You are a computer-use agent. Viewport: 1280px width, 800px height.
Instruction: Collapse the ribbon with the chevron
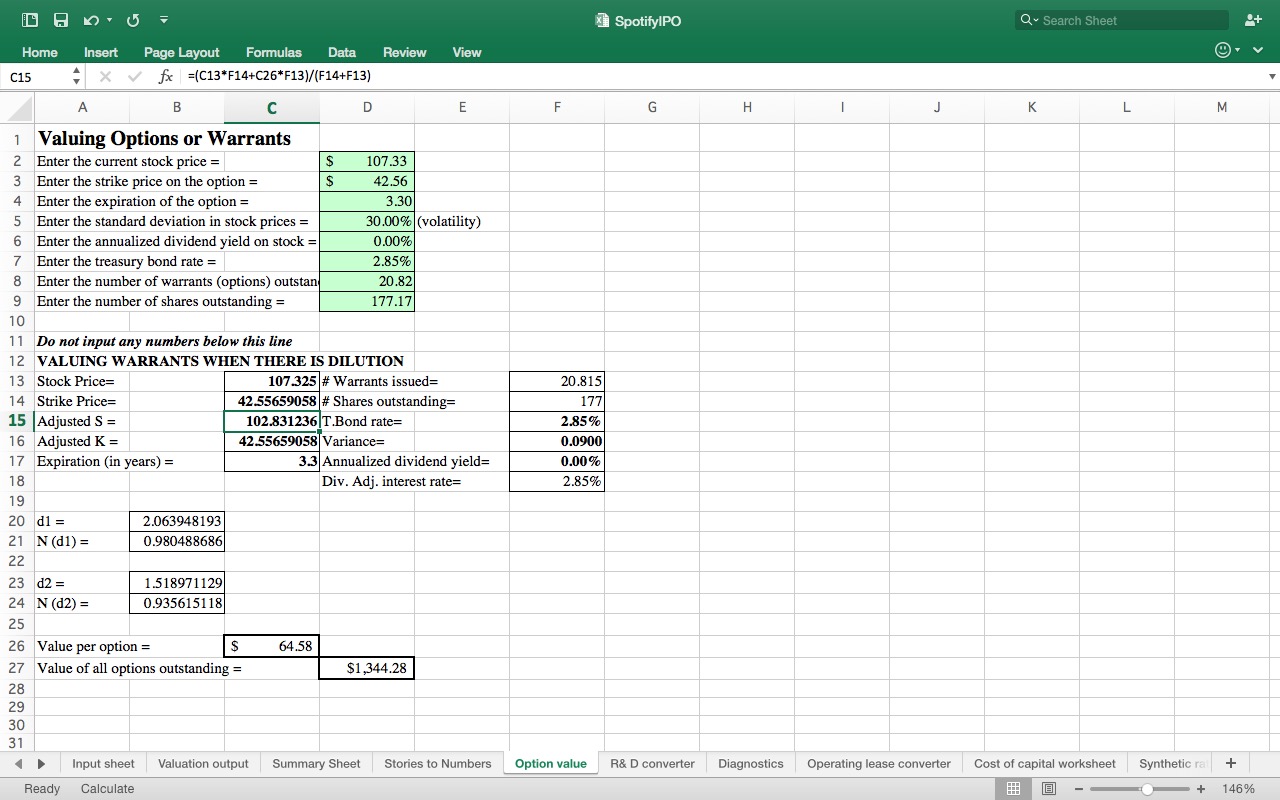click(1258, 49)
